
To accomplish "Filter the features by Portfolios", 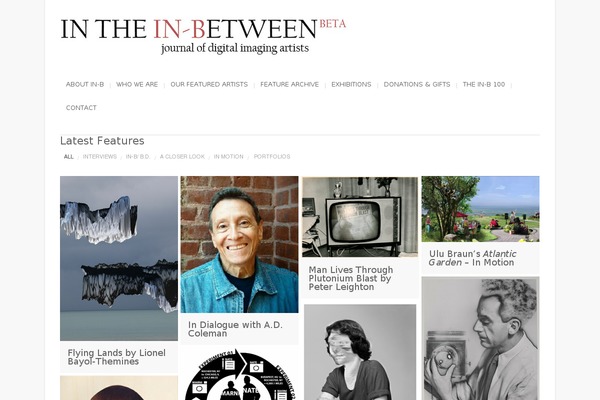I will point(272,157).
